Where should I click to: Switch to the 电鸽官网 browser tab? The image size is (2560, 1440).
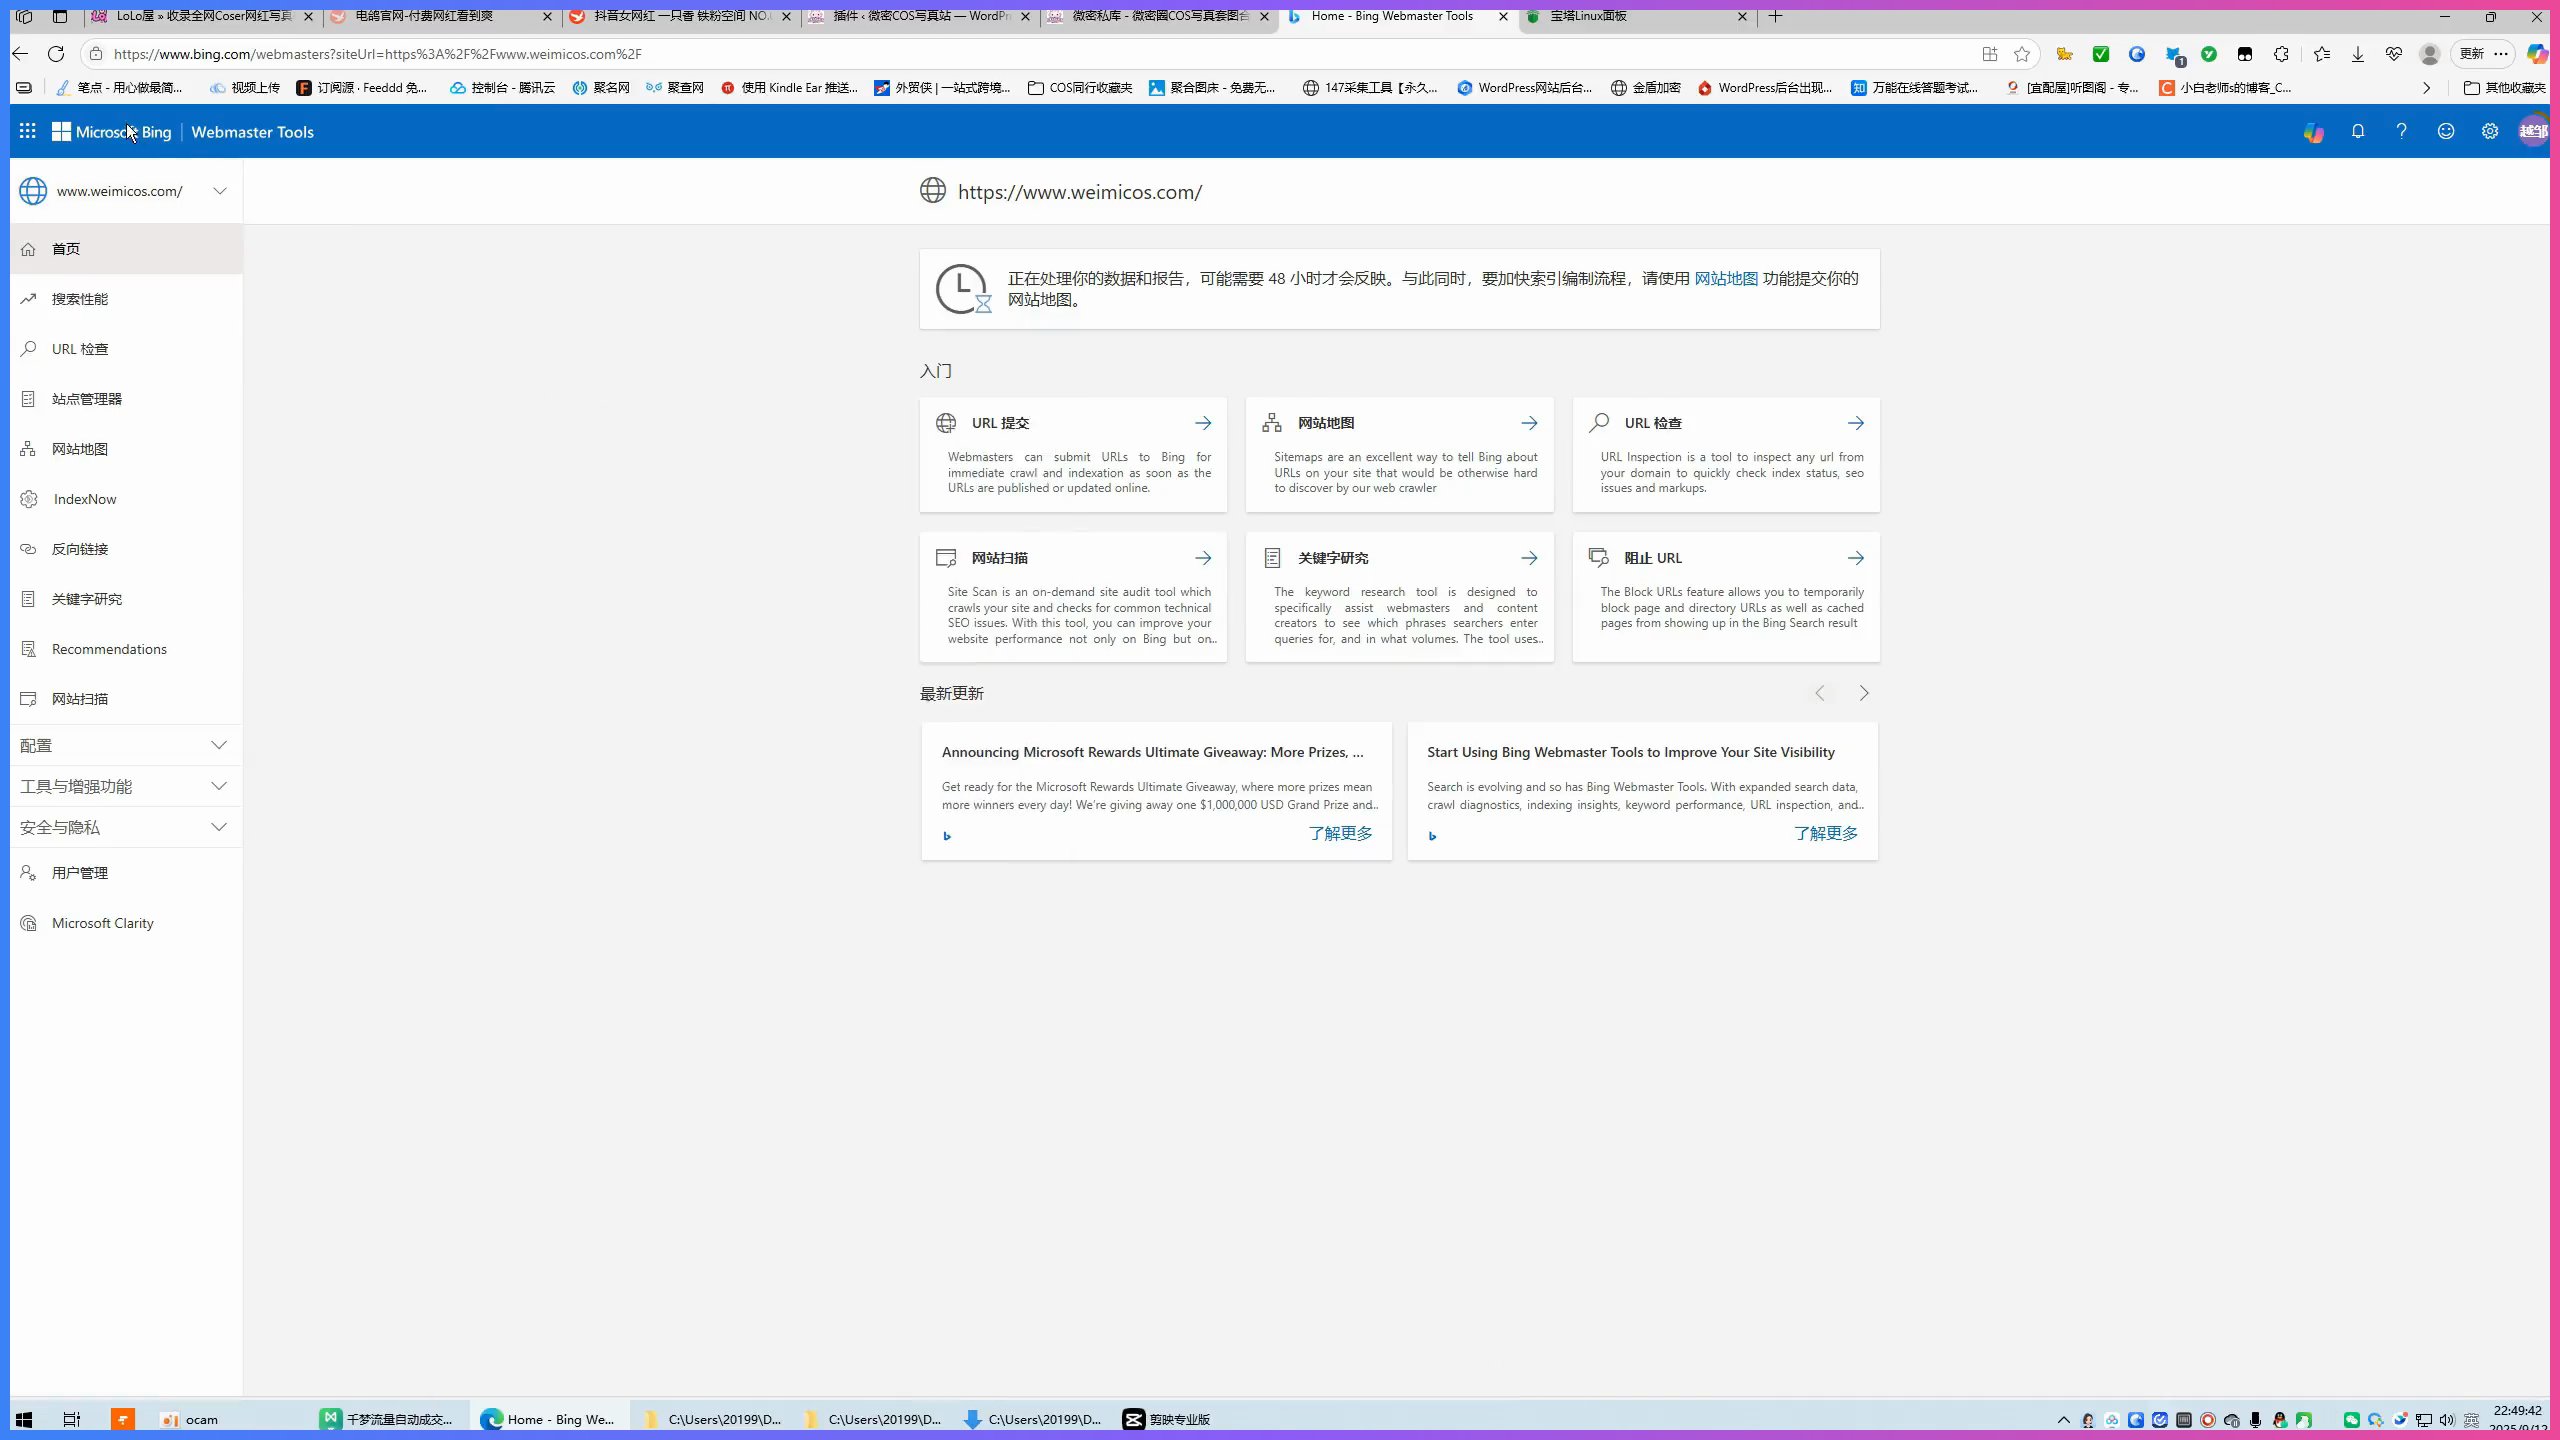(x=442, y=16)
